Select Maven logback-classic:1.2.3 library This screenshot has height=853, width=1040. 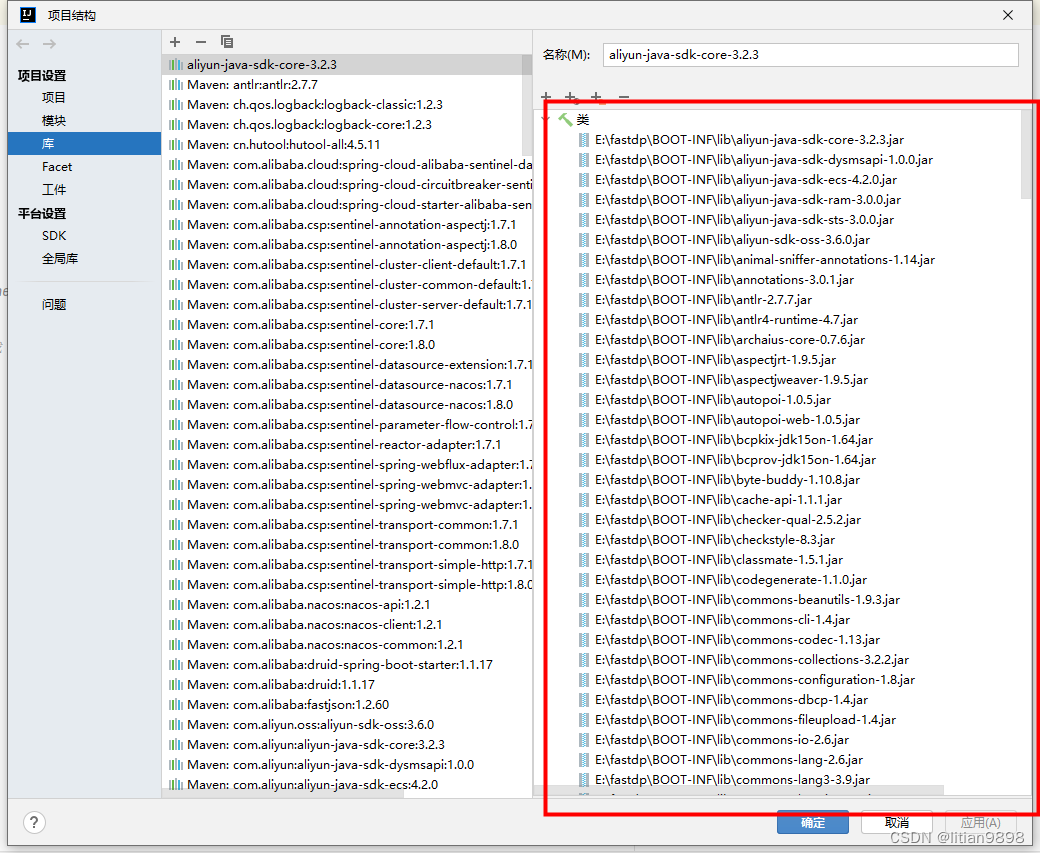348,105
